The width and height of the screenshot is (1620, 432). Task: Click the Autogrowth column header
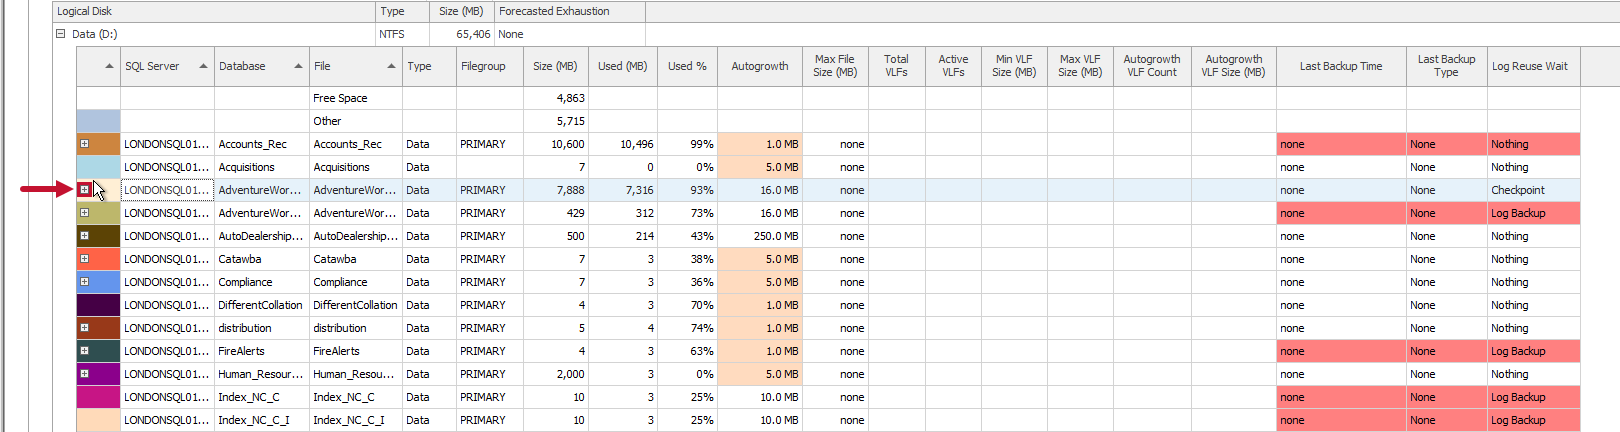[759, 66]
